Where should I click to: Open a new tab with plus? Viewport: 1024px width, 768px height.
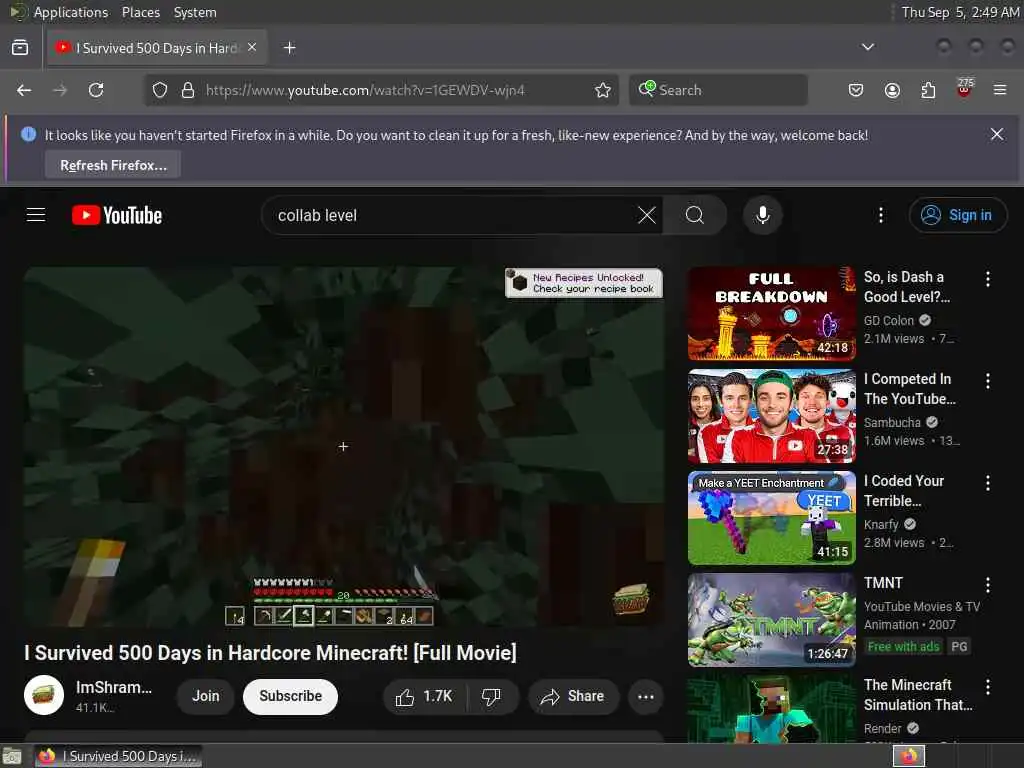(x=289, y=48)
